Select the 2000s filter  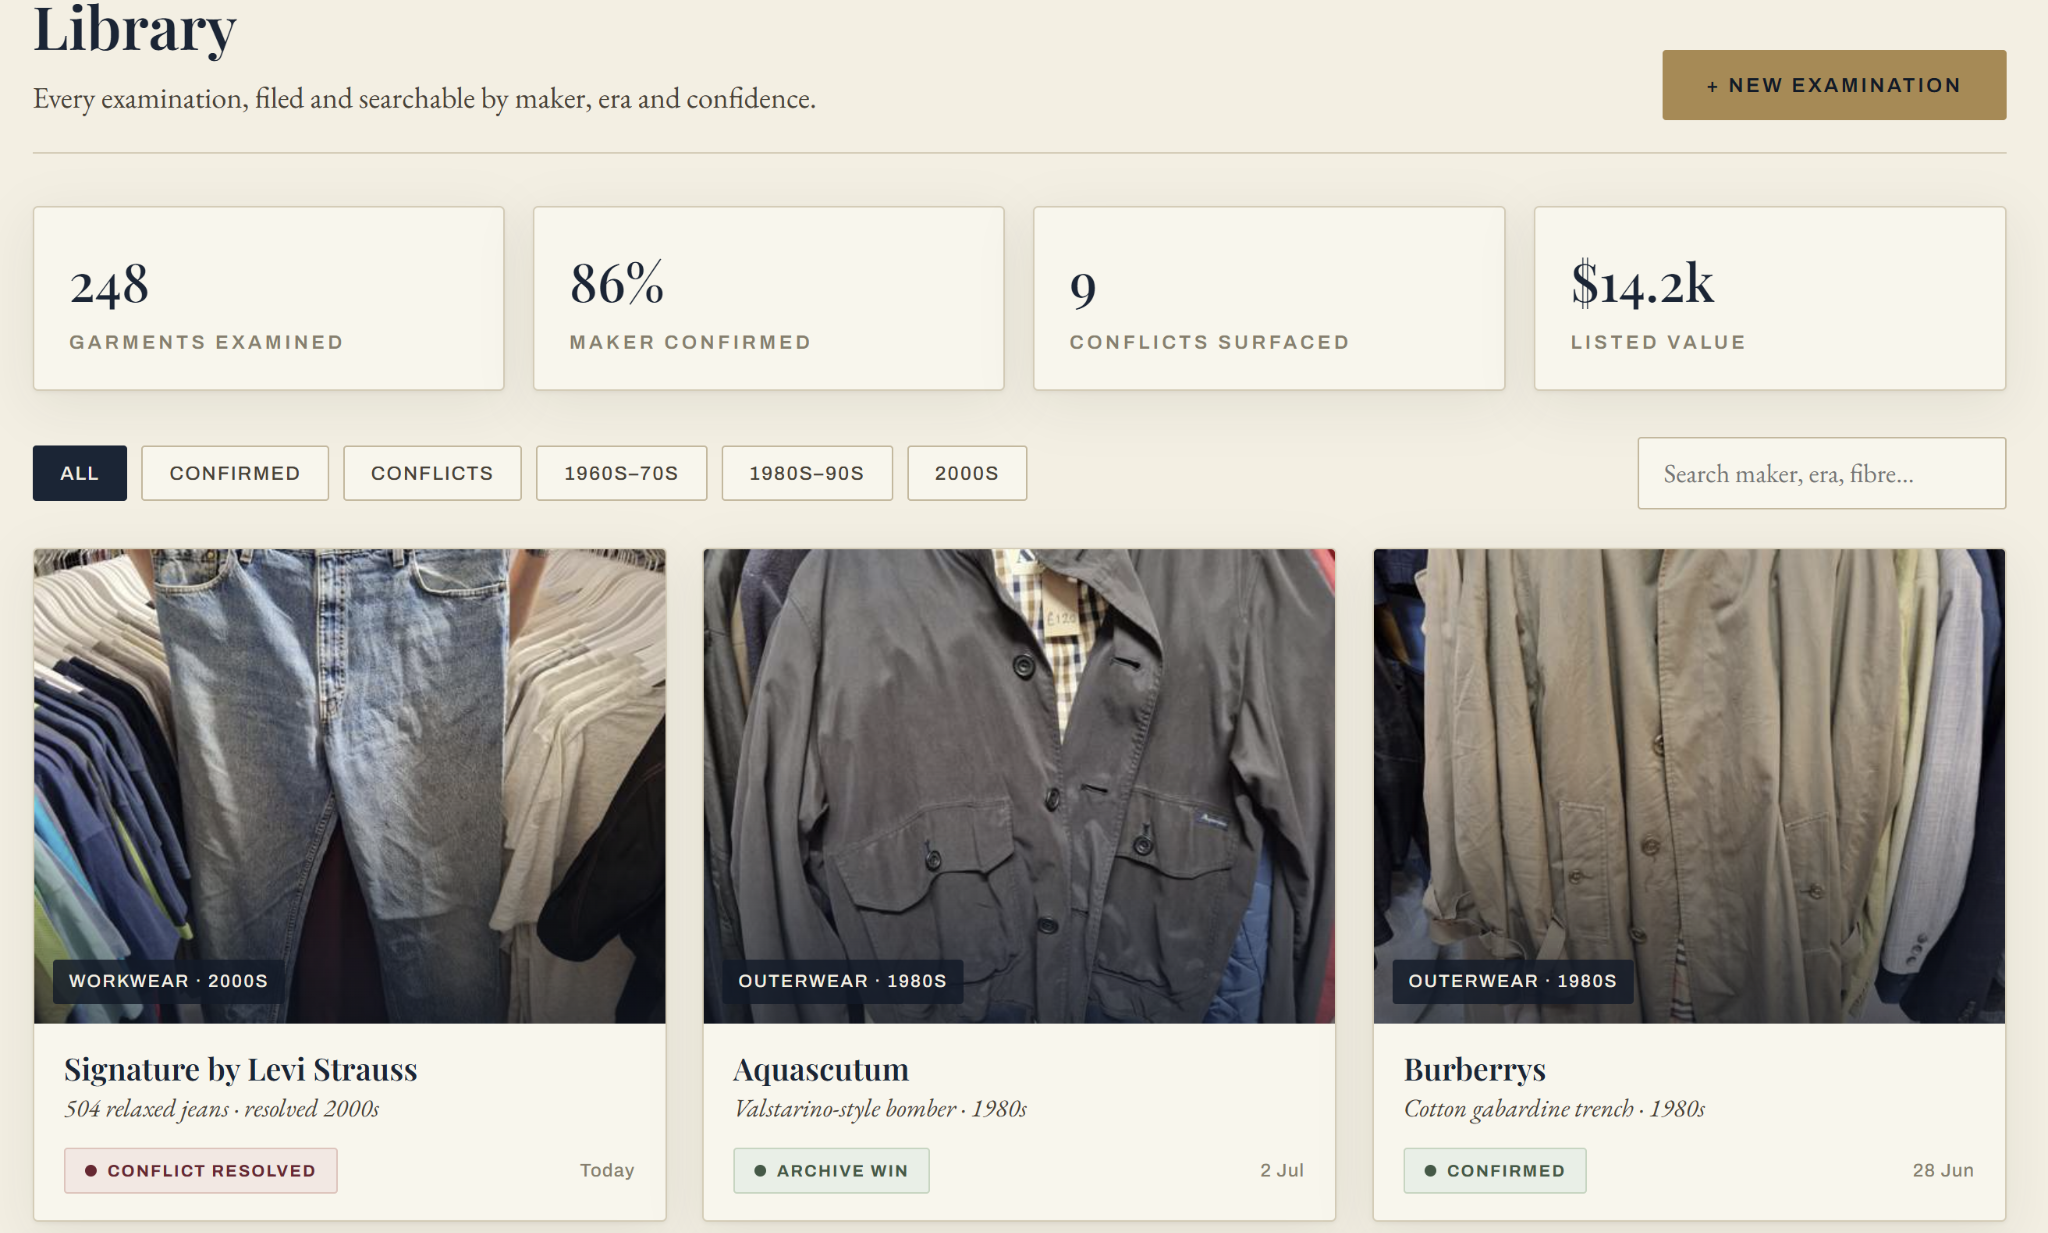[967, 473]
